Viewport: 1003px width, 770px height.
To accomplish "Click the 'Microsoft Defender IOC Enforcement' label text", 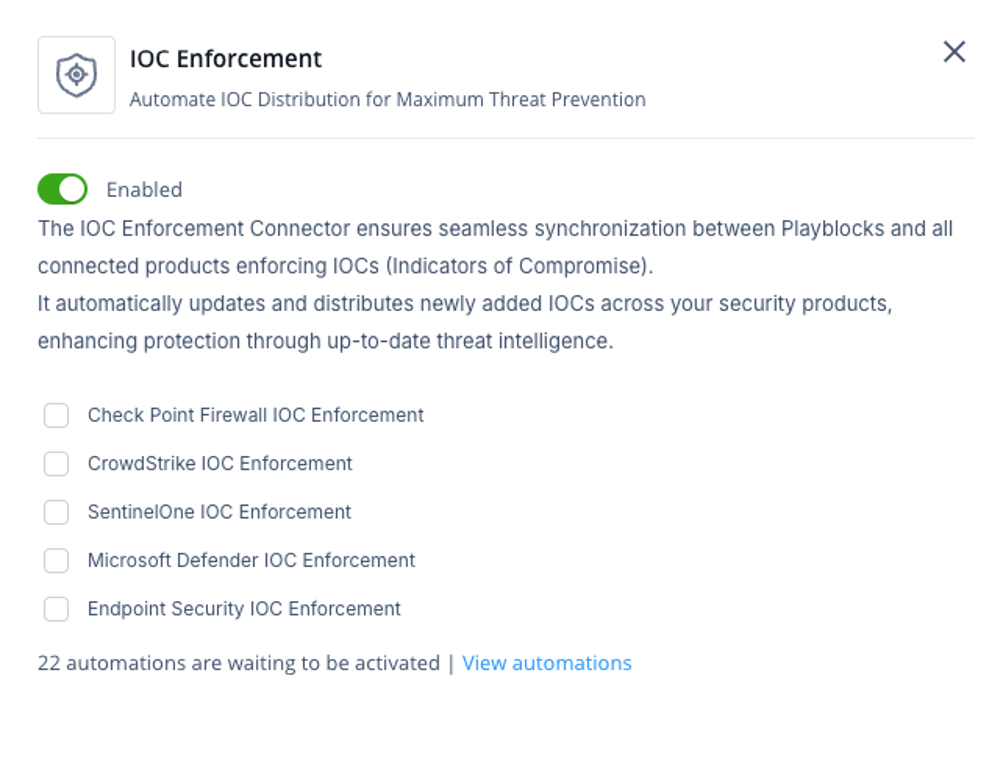I will 251,560.
